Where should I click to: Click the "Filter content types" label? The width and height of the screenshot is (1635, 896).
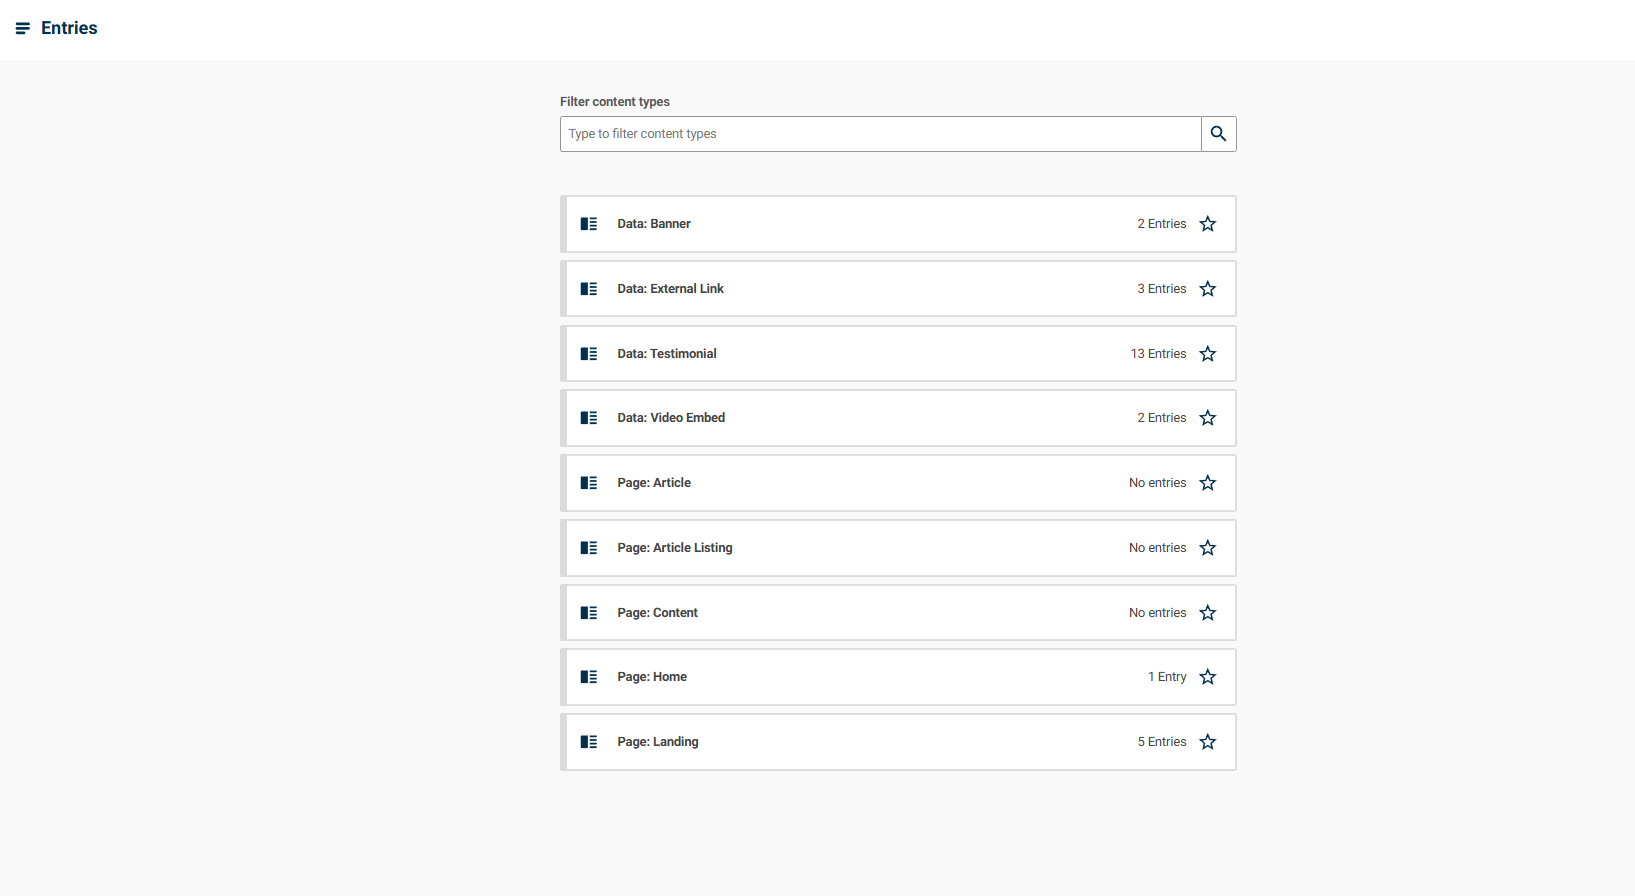[x=615, y=102]
